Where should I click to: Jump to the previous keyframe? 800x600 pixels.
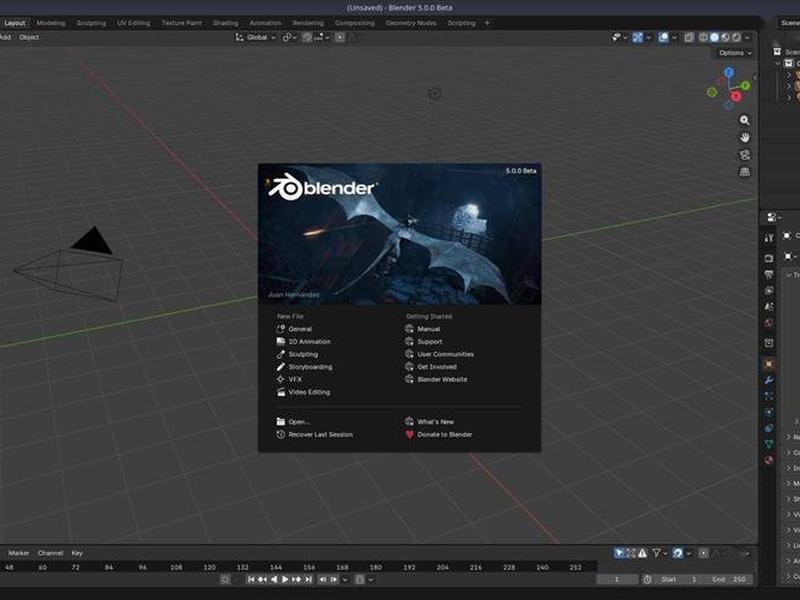coord(262,580)
